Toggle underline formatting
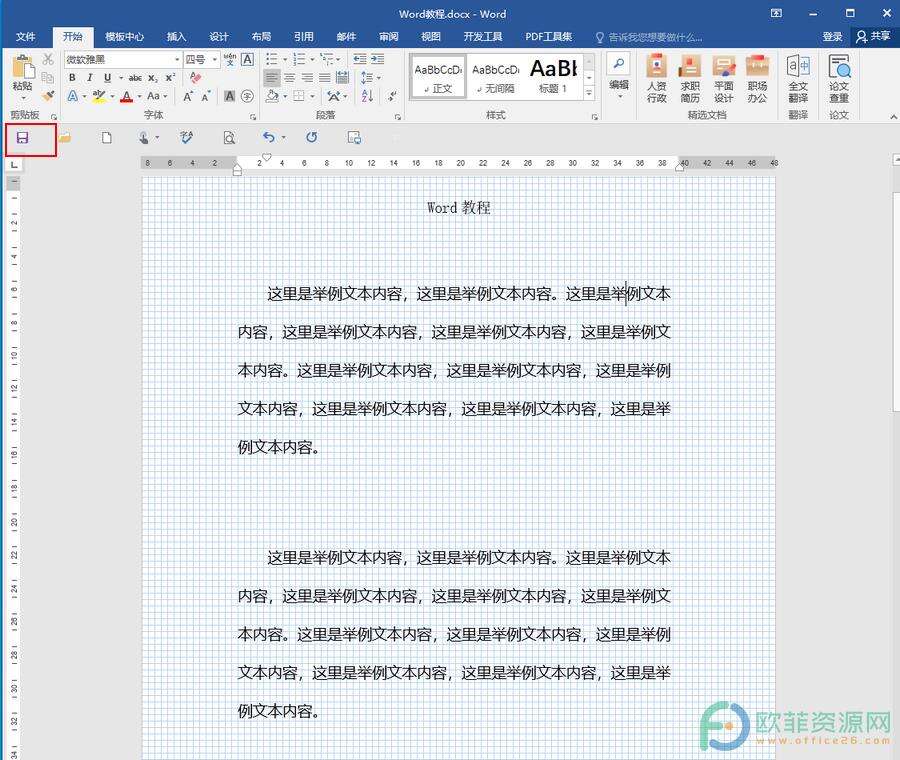Viewport: 900px width, 760px height. [x=107, y=77]
